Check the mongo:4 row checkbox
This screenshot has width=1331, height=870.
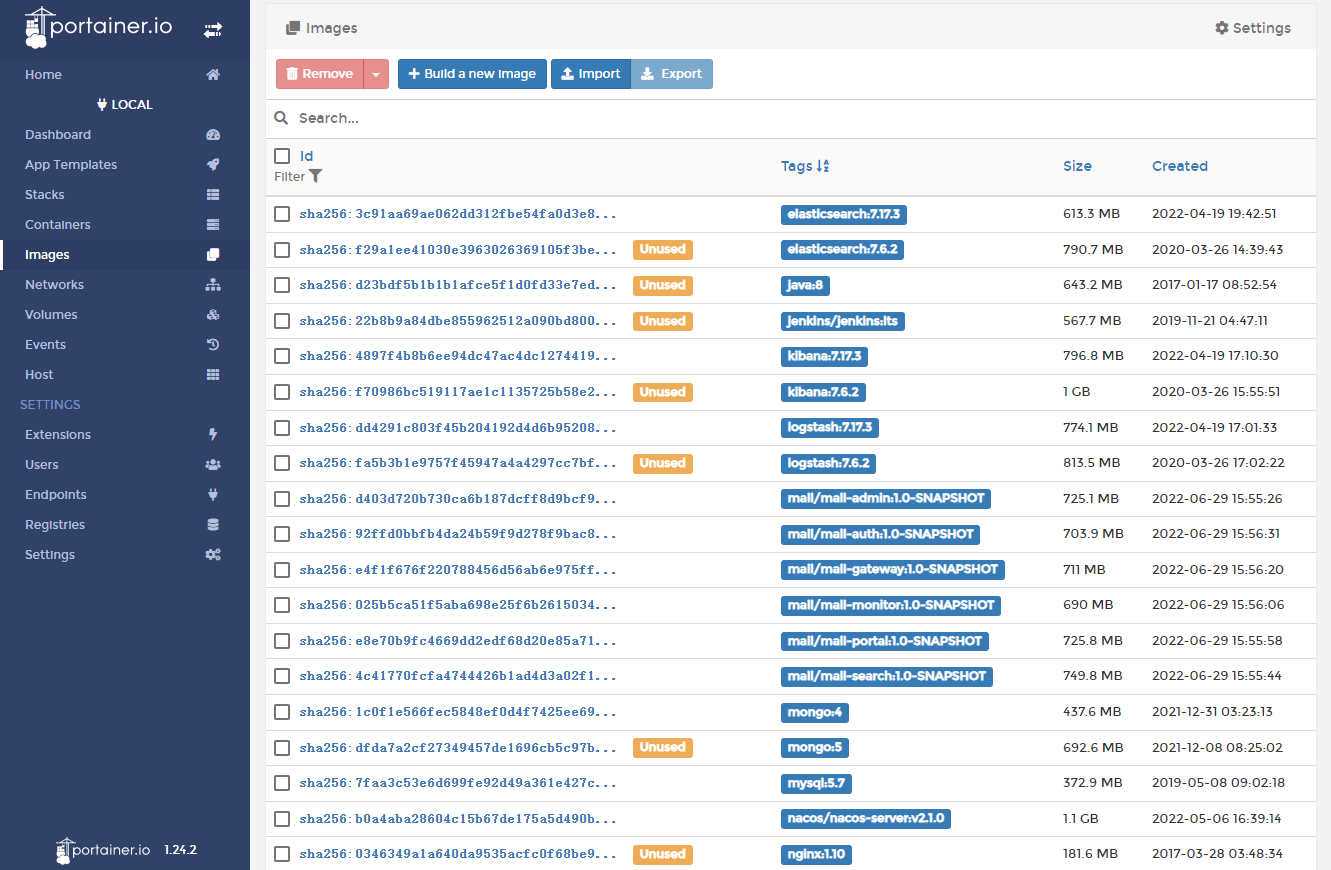(x=282, y=712)
